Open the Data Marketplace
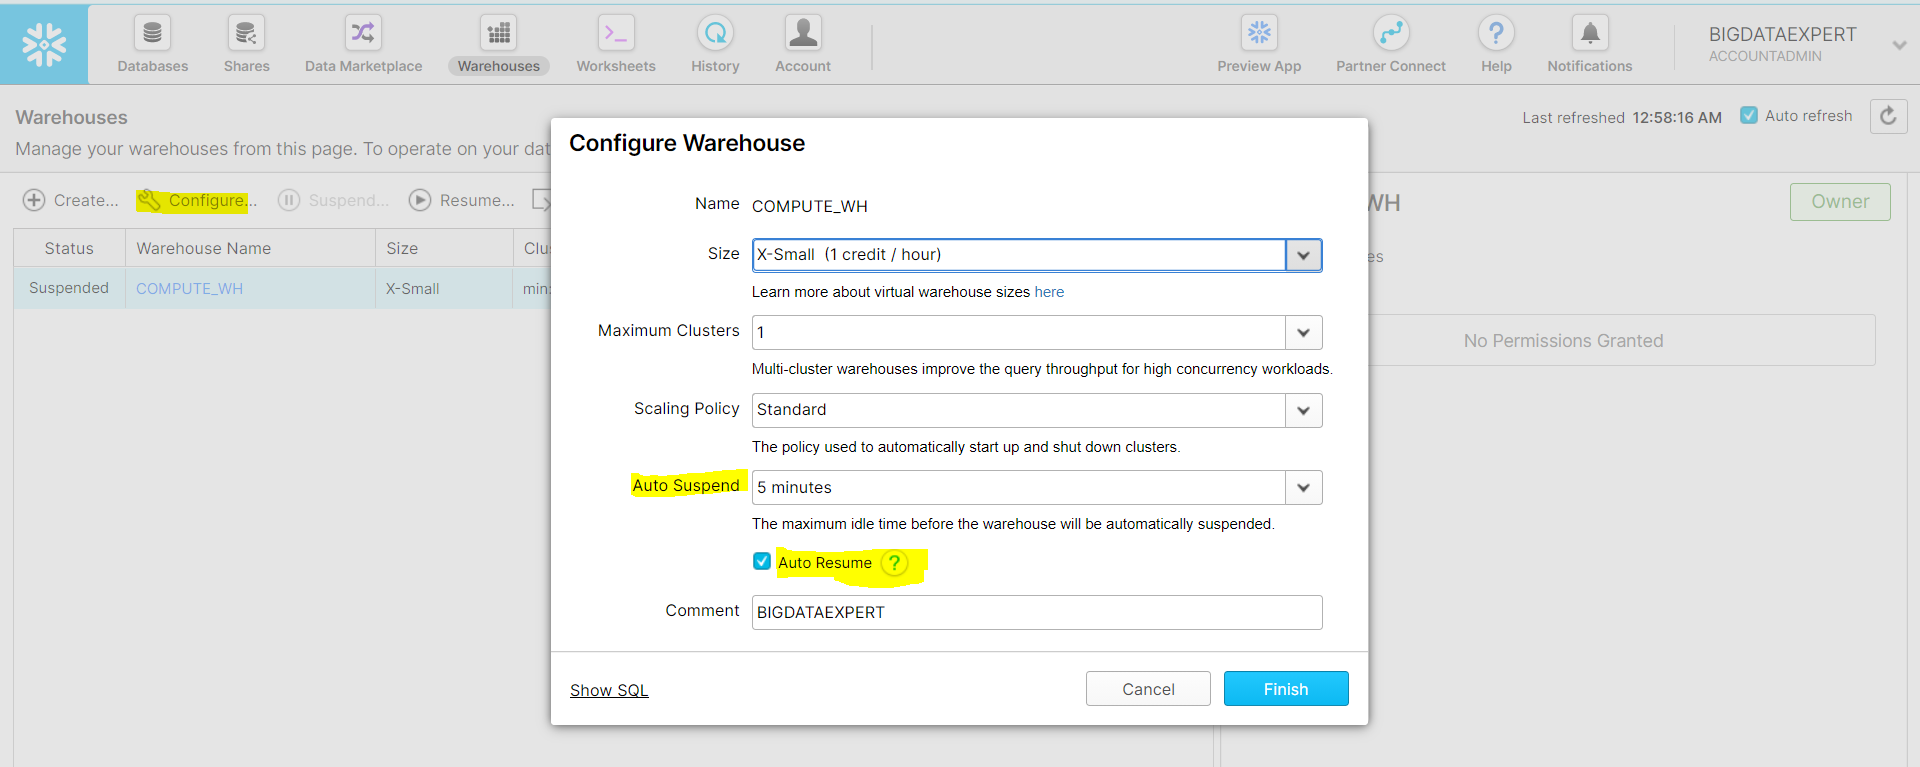 pos(363,44)
